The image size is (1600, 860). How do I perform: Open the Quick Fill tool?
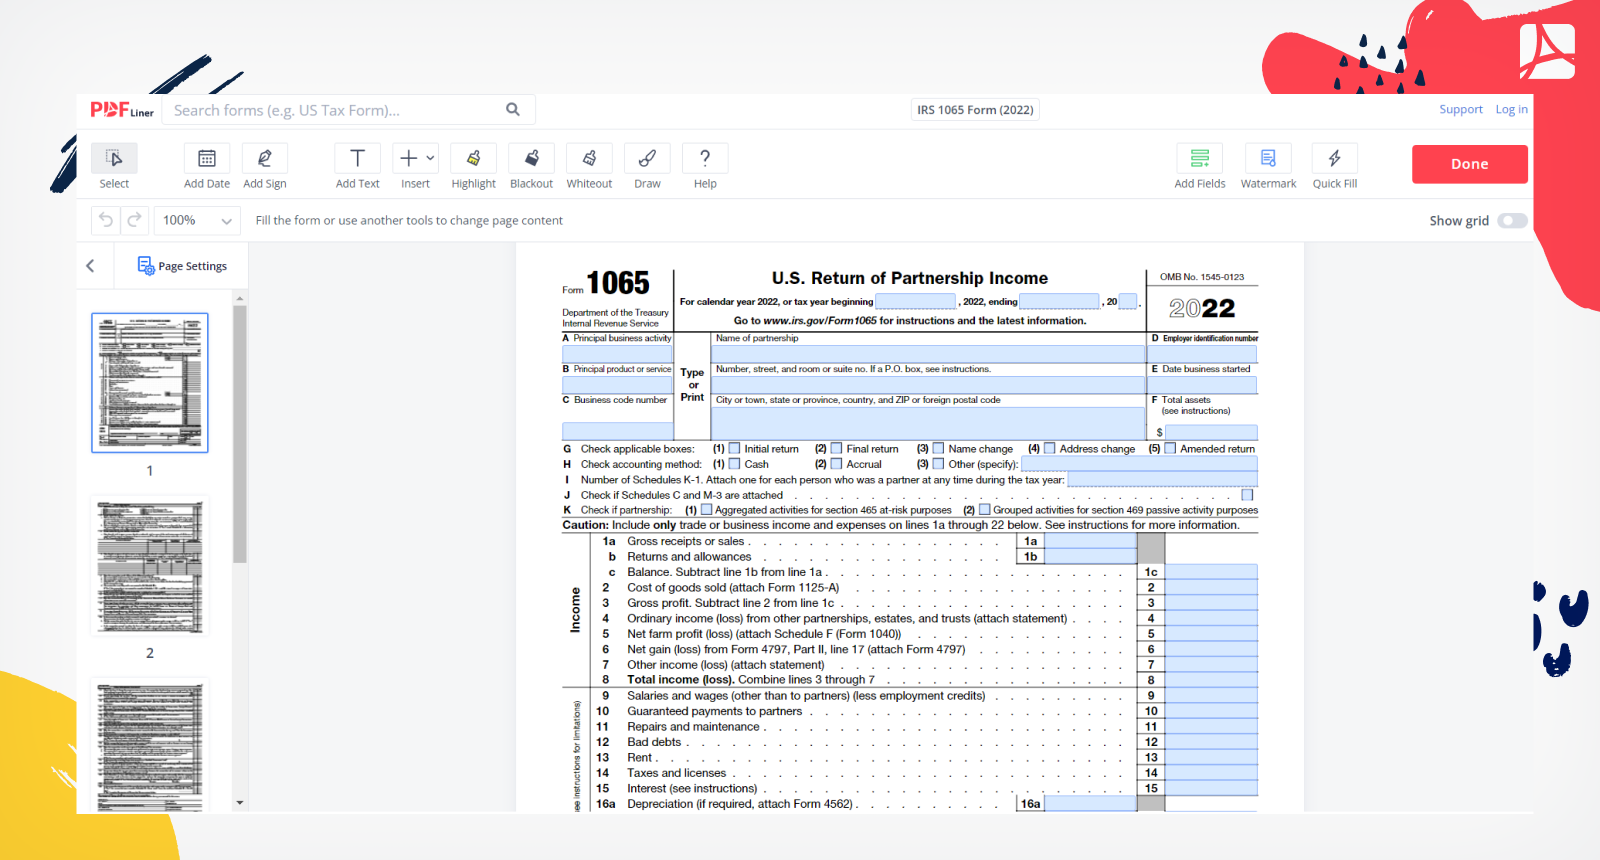(1335, 158)
